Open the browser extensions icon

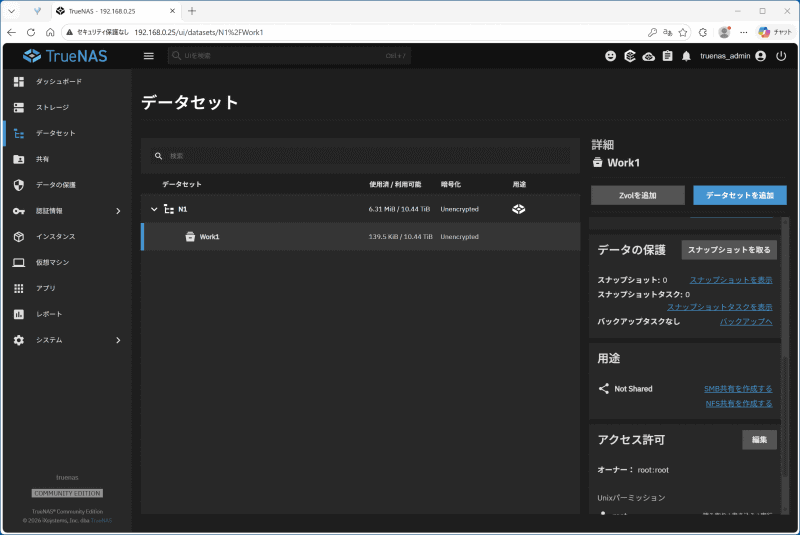pos(703,32)
